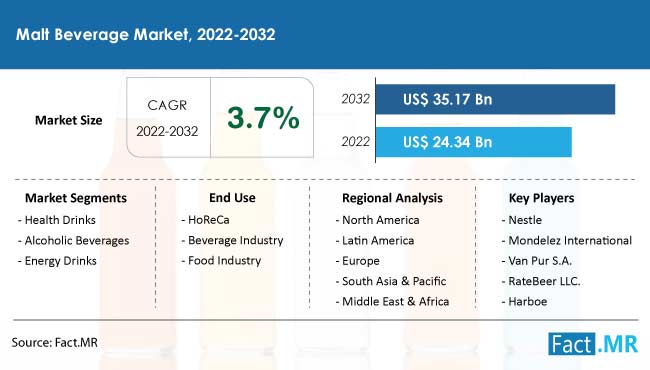Click the Source: Fact.MR text
Screen dimensions: 650x370
[55, 343]
